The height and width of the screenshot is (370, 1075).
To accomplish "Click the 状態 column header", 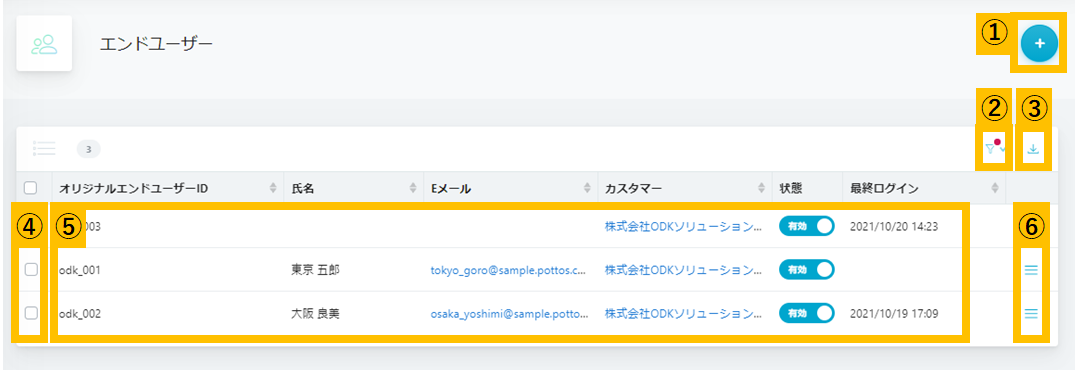I will click(x=790, y=188).
